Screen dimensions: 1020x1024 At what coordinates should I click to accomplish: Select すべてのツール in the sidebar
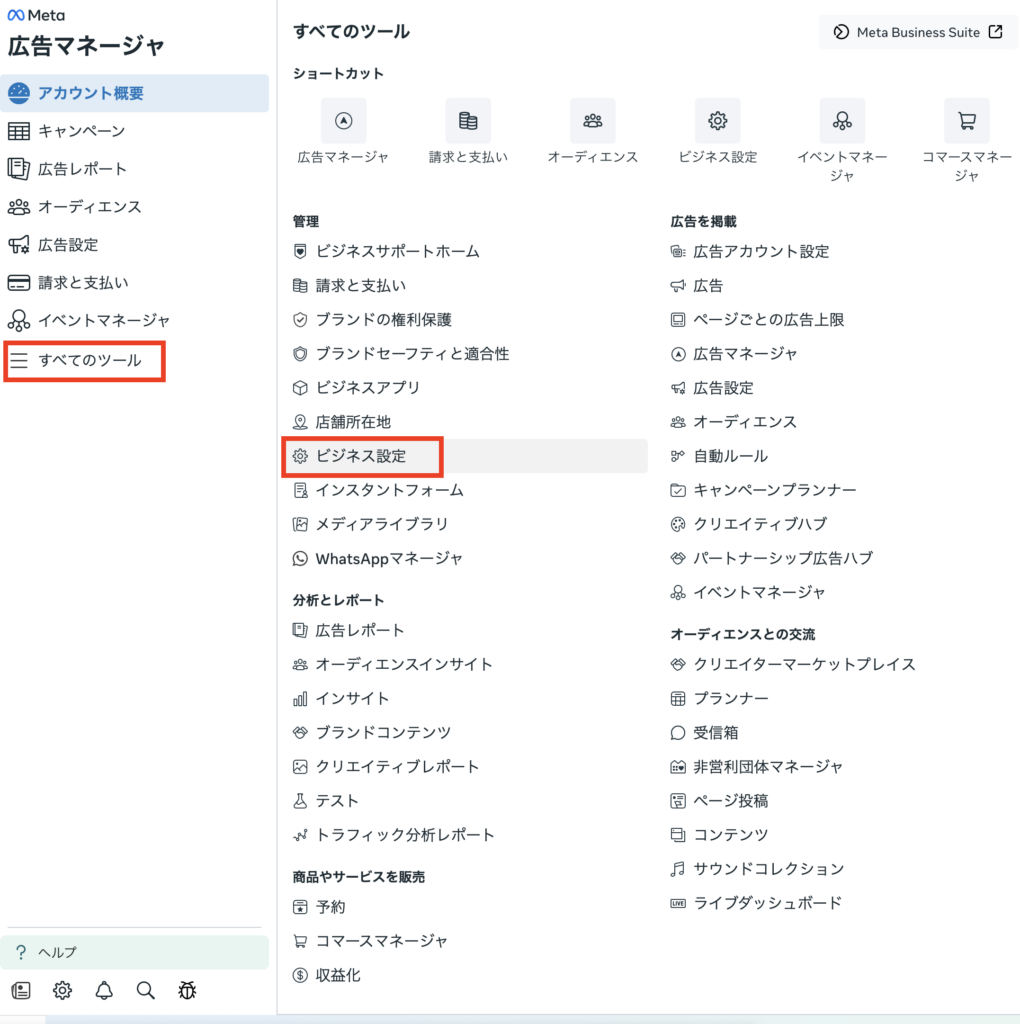[x=85, y=360]
